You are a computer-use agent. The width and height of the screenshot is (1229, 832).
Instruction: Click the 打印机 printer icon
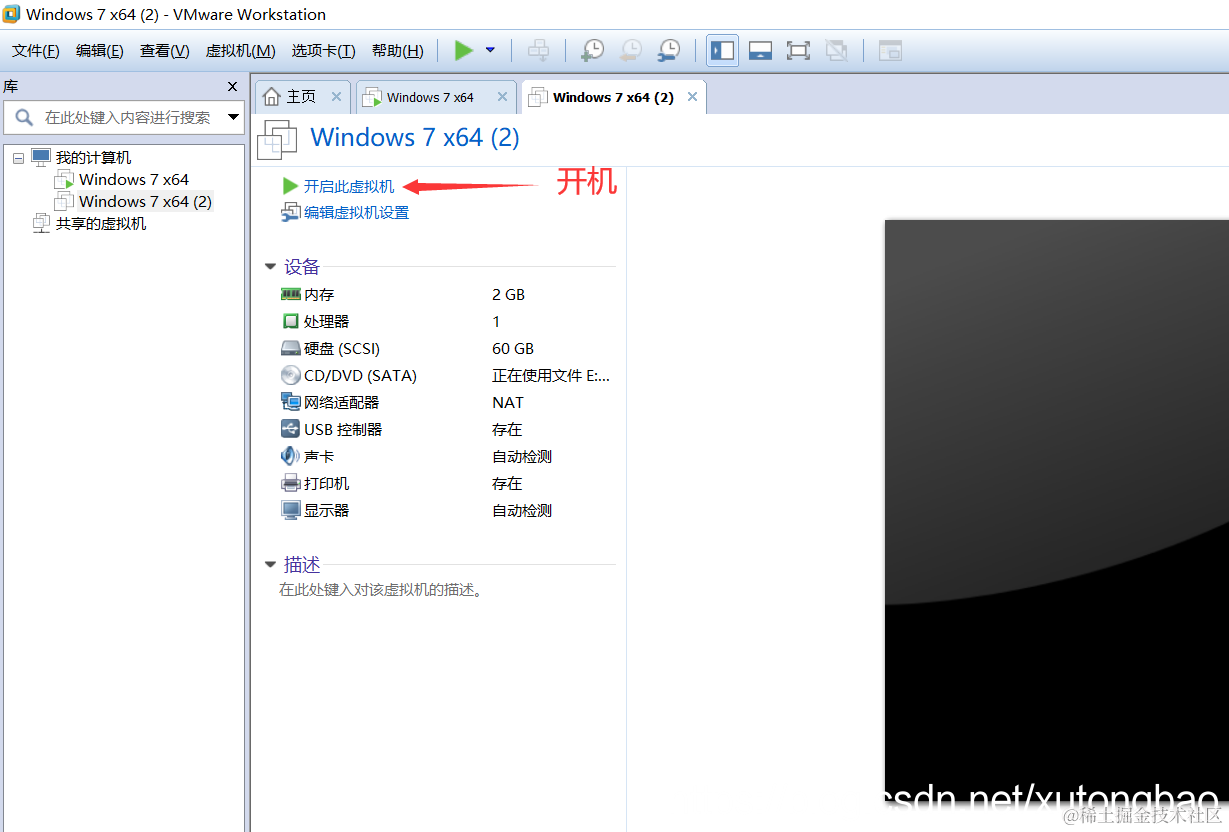290,483
